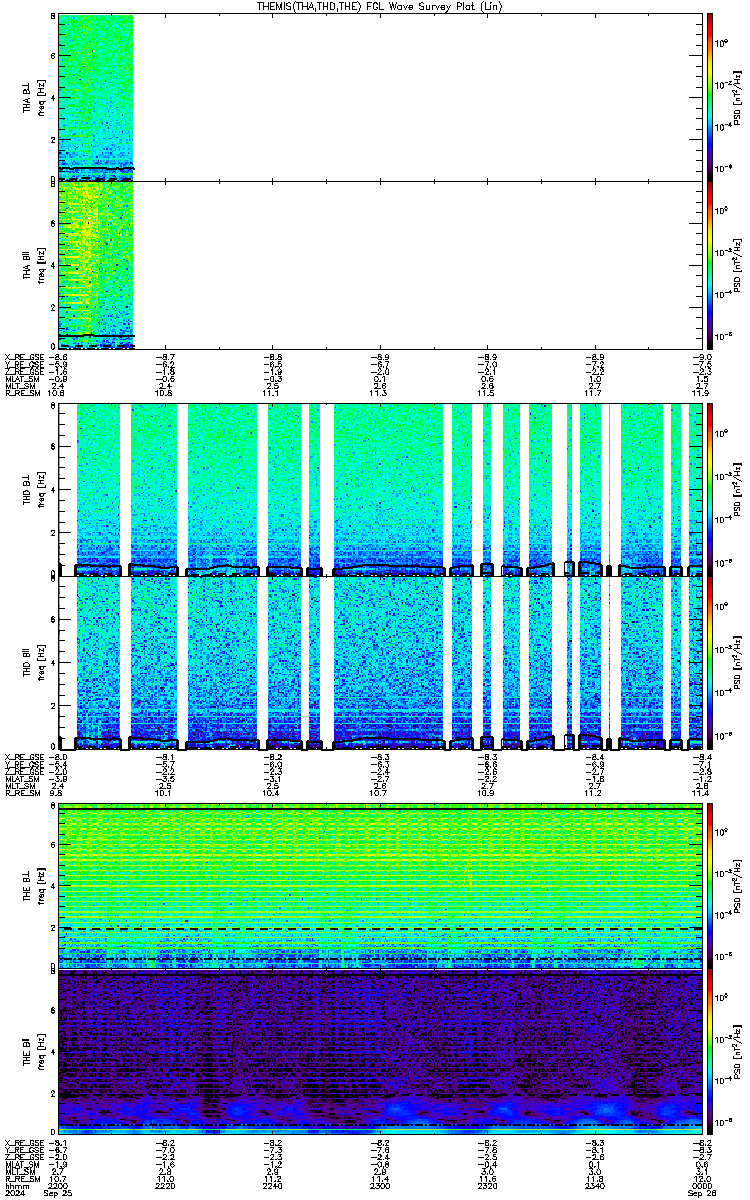Click the PSD color bar beside THD B⊥
Viewport: 750px width, 1200px height.
(x=710, y=490)
